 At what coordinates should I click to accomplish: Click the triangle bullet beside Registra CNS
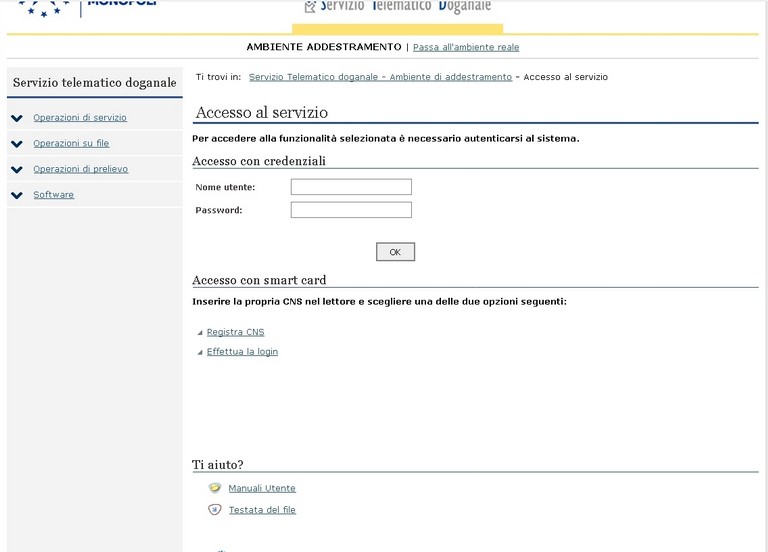tap(200, 333)
